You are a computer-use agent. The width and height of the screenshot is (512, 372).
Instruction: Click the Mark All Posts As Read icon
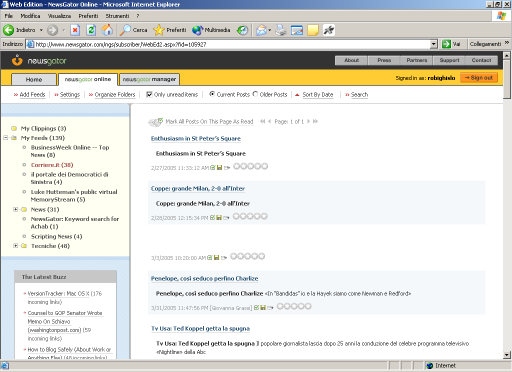point(156,122)
